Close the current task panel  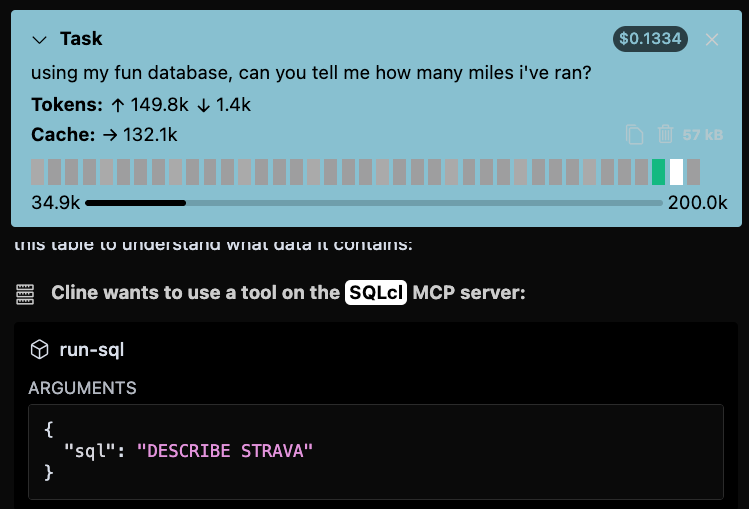click(x=712, y=40)
